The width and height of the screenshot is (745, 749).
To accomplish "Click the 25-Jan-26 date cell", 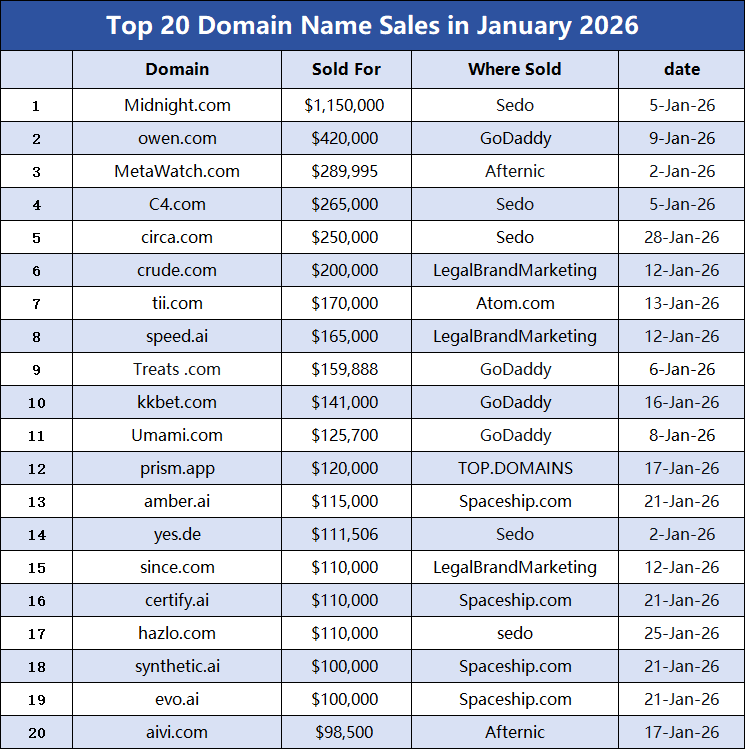I will tap(682, 632).
